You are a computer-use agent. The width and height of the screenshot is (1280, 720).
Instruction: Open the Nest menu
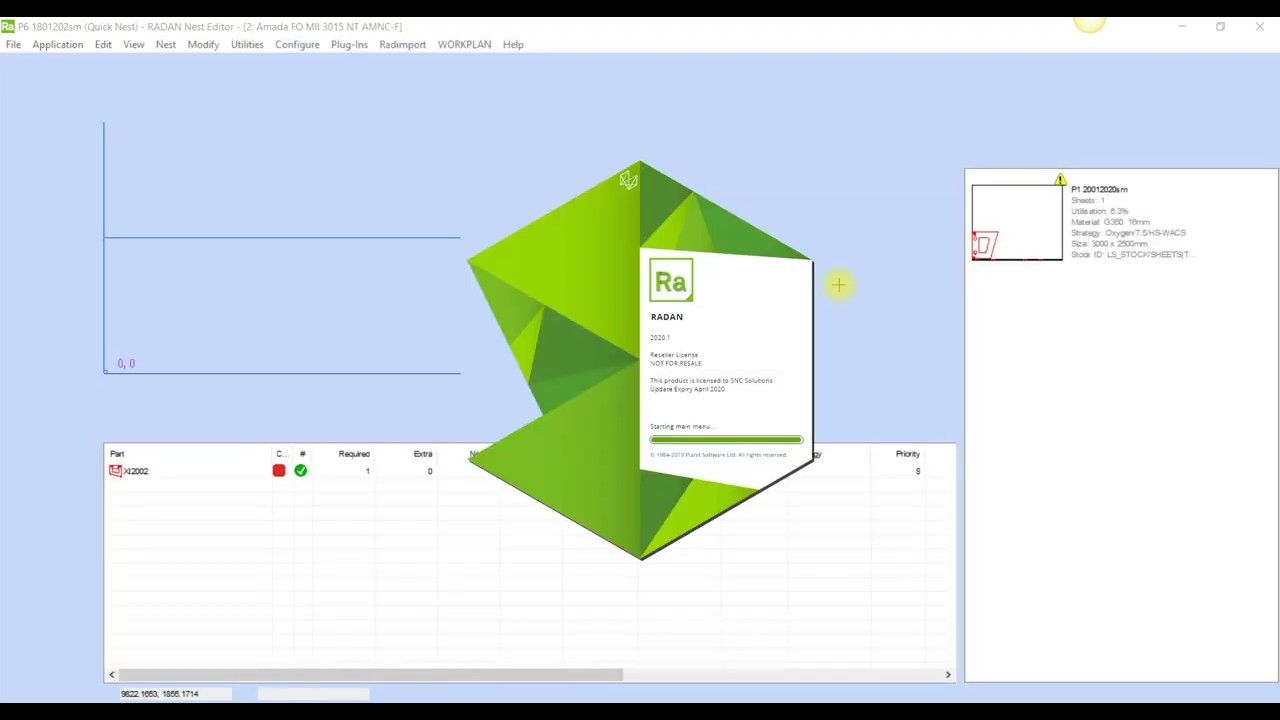tap(166, 45)
